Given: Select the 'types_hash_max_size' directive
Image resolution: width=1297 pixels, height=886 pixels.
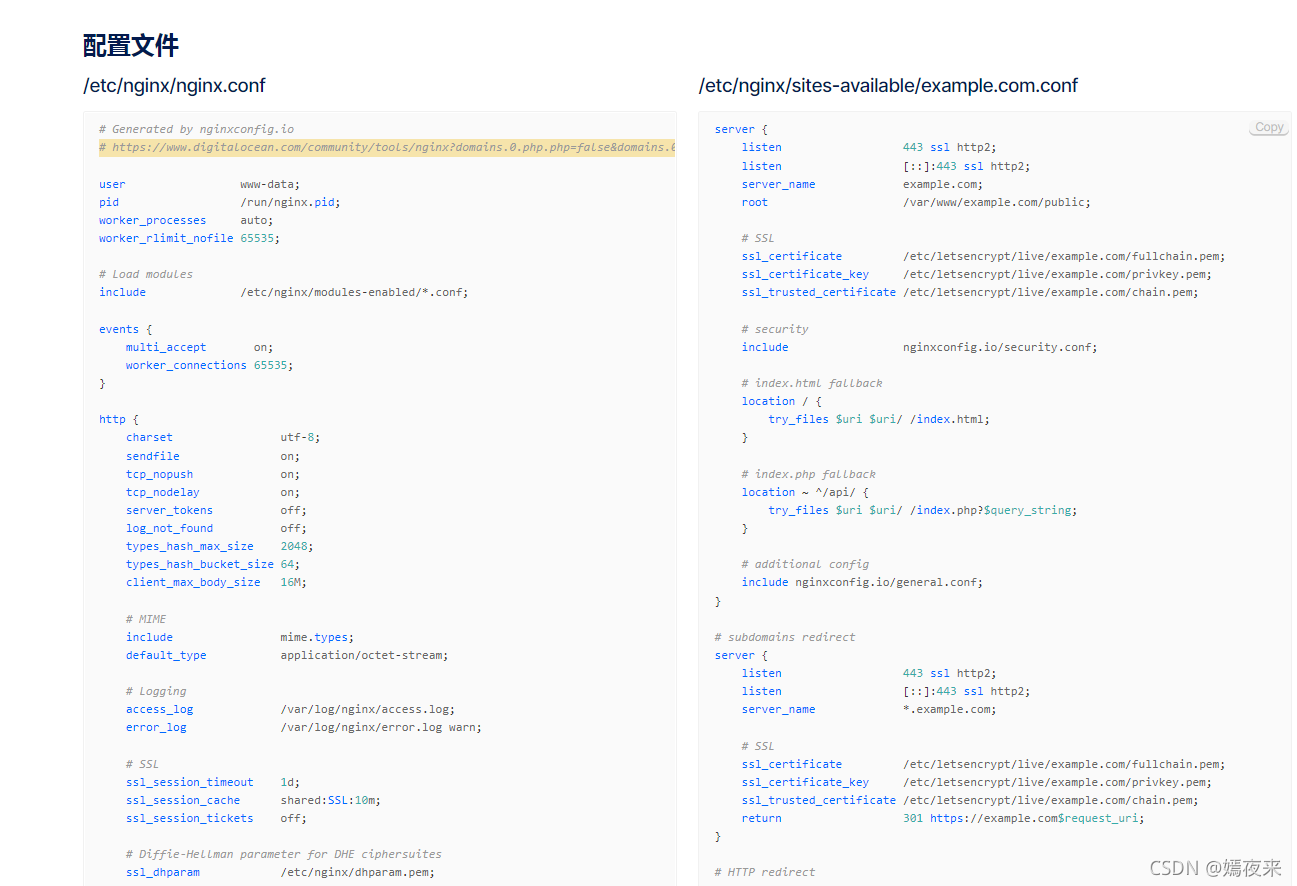Looking at the screenshot, I should 190,546.
